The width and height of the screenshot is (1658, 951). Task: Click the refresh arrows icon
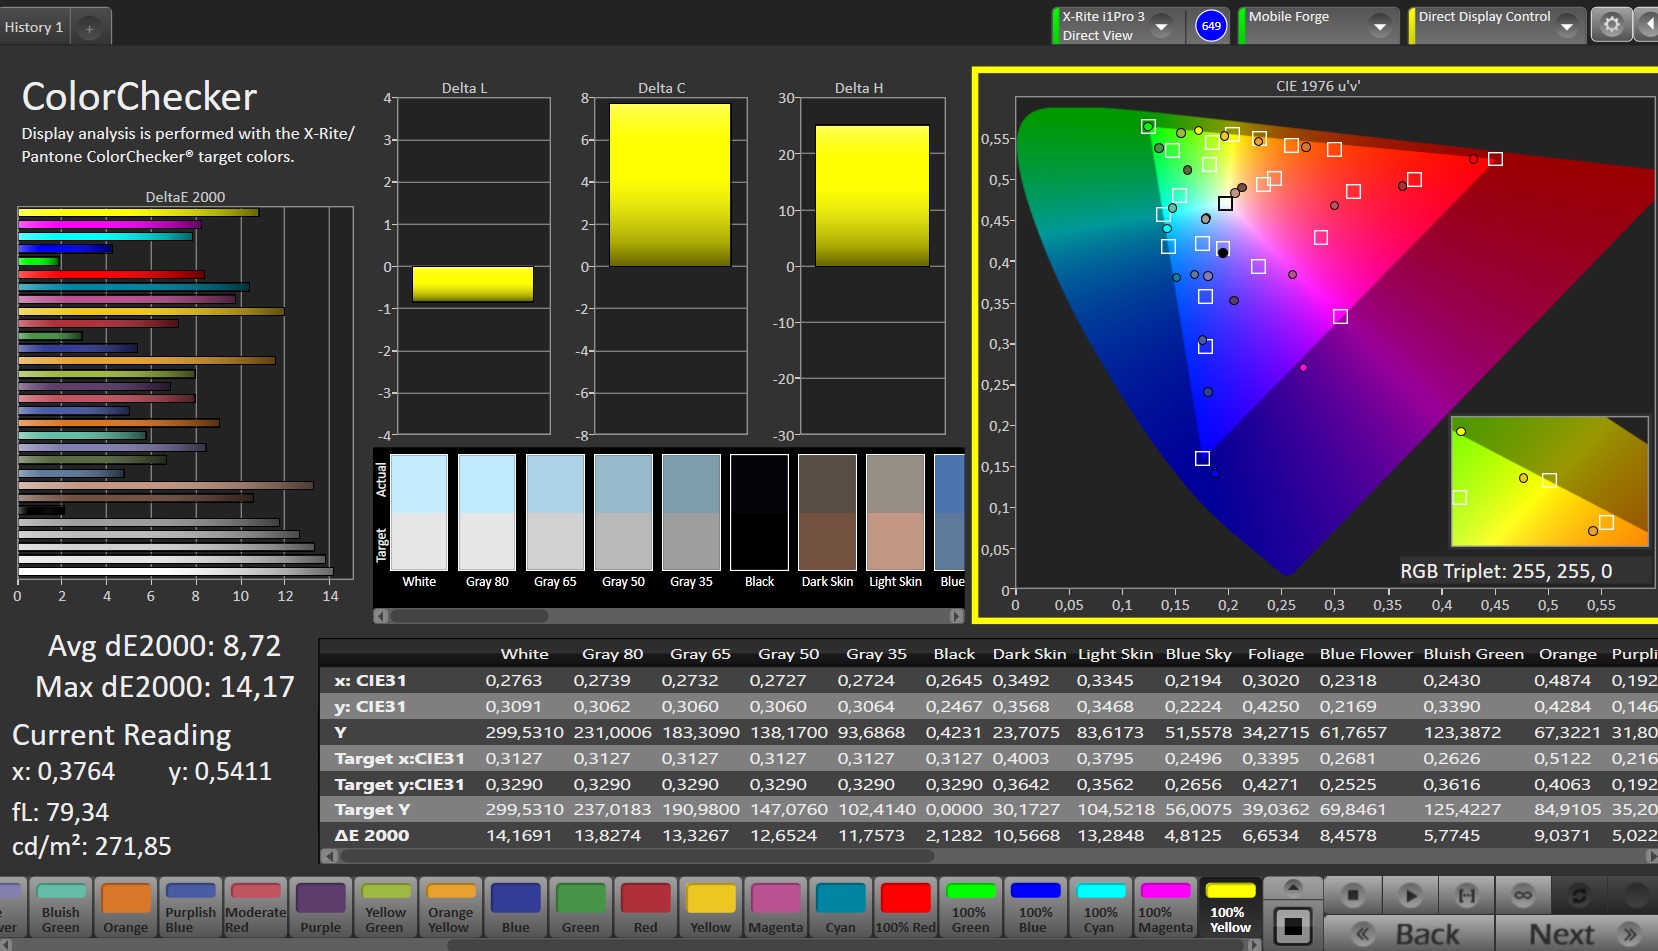coord(1579,895)
